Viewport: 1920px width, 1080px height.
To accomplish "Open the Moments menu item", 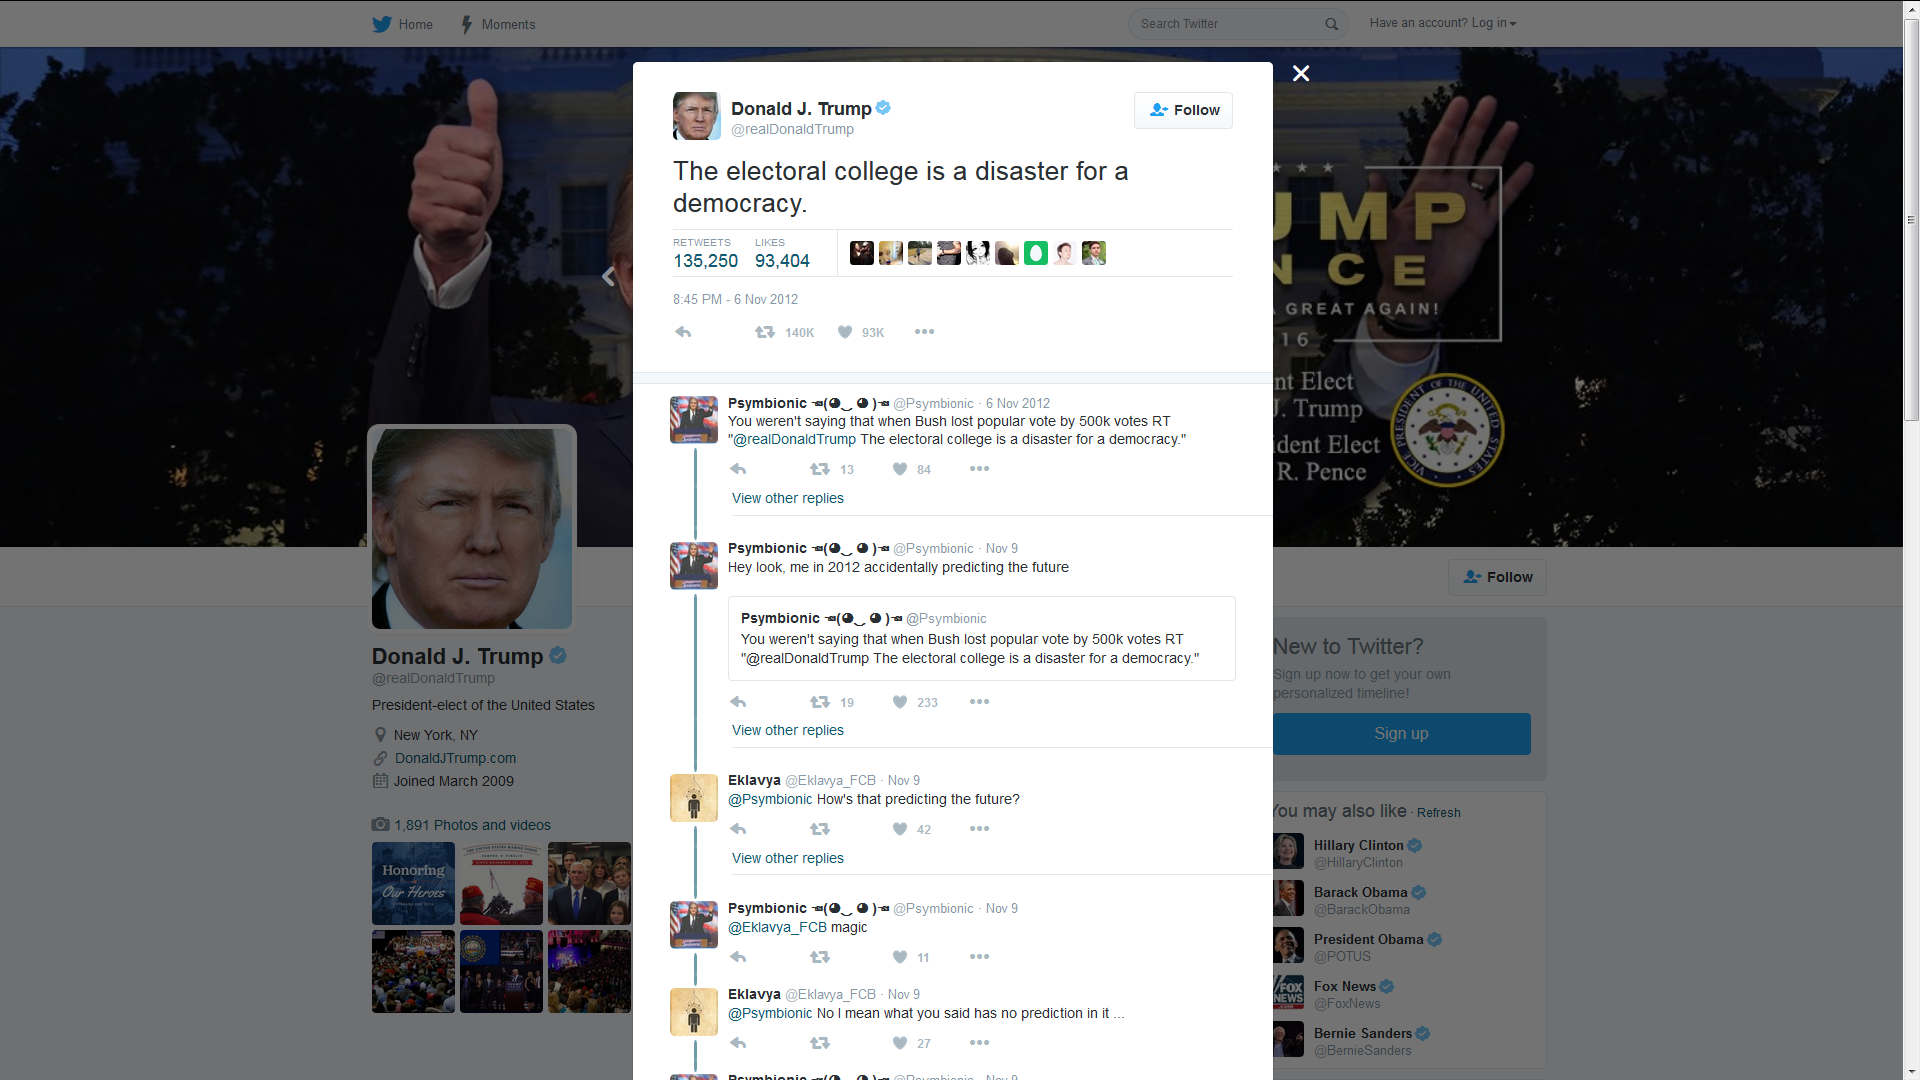I will click(498, 24).
